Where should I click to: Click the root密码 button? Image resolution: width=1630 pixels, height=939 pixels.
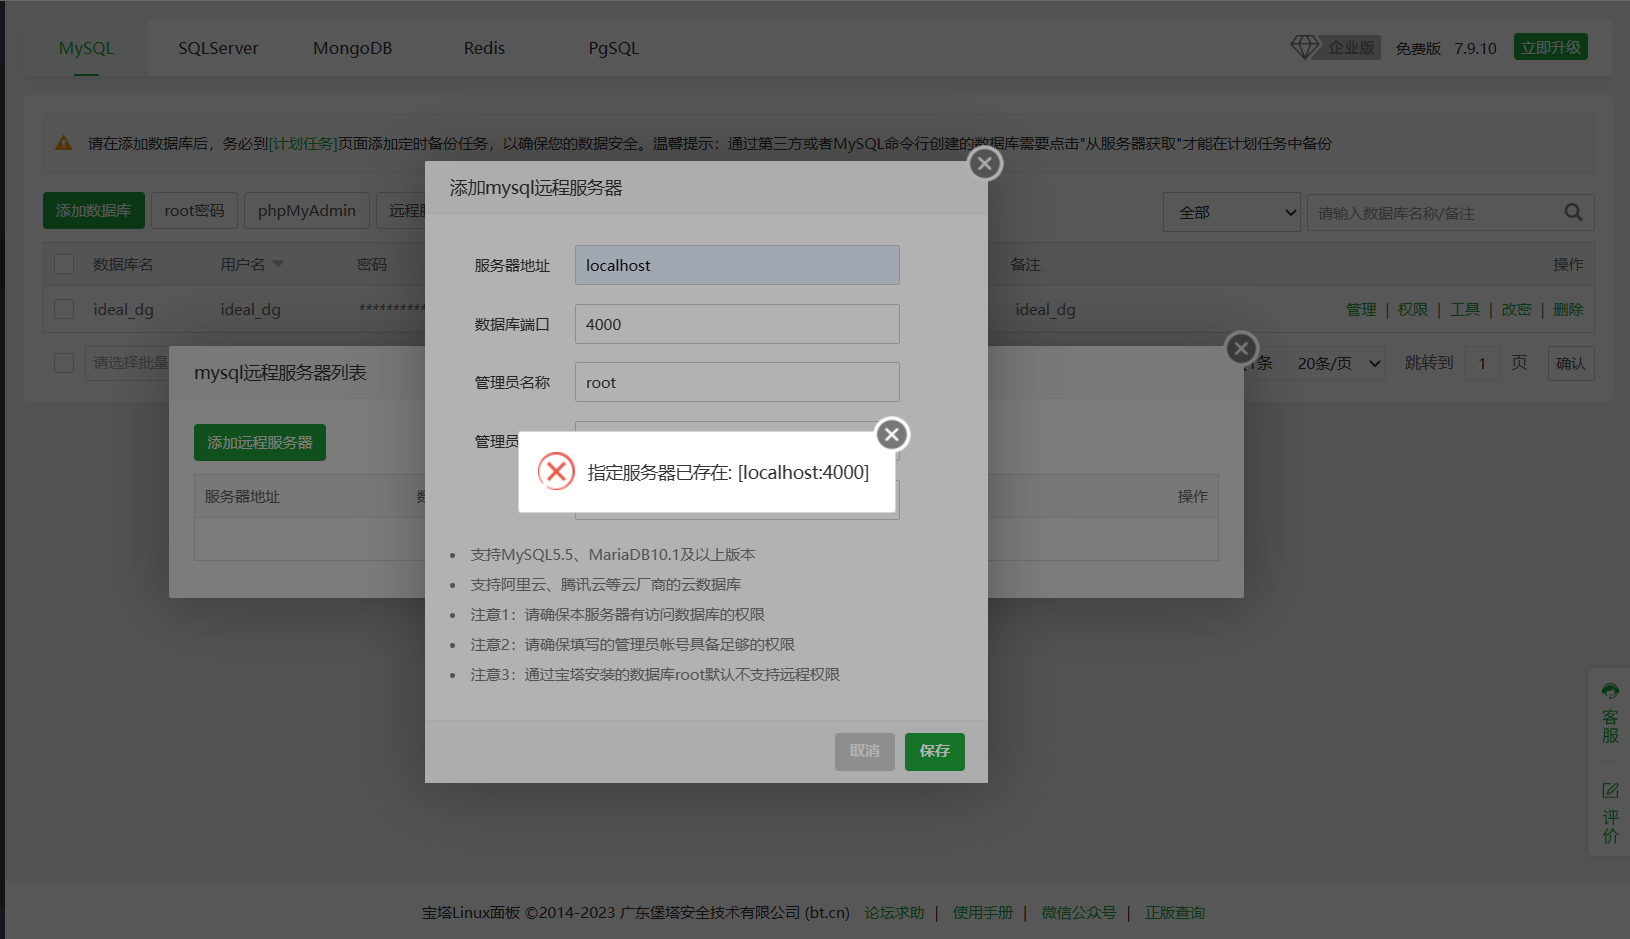(x=195, y=211)
